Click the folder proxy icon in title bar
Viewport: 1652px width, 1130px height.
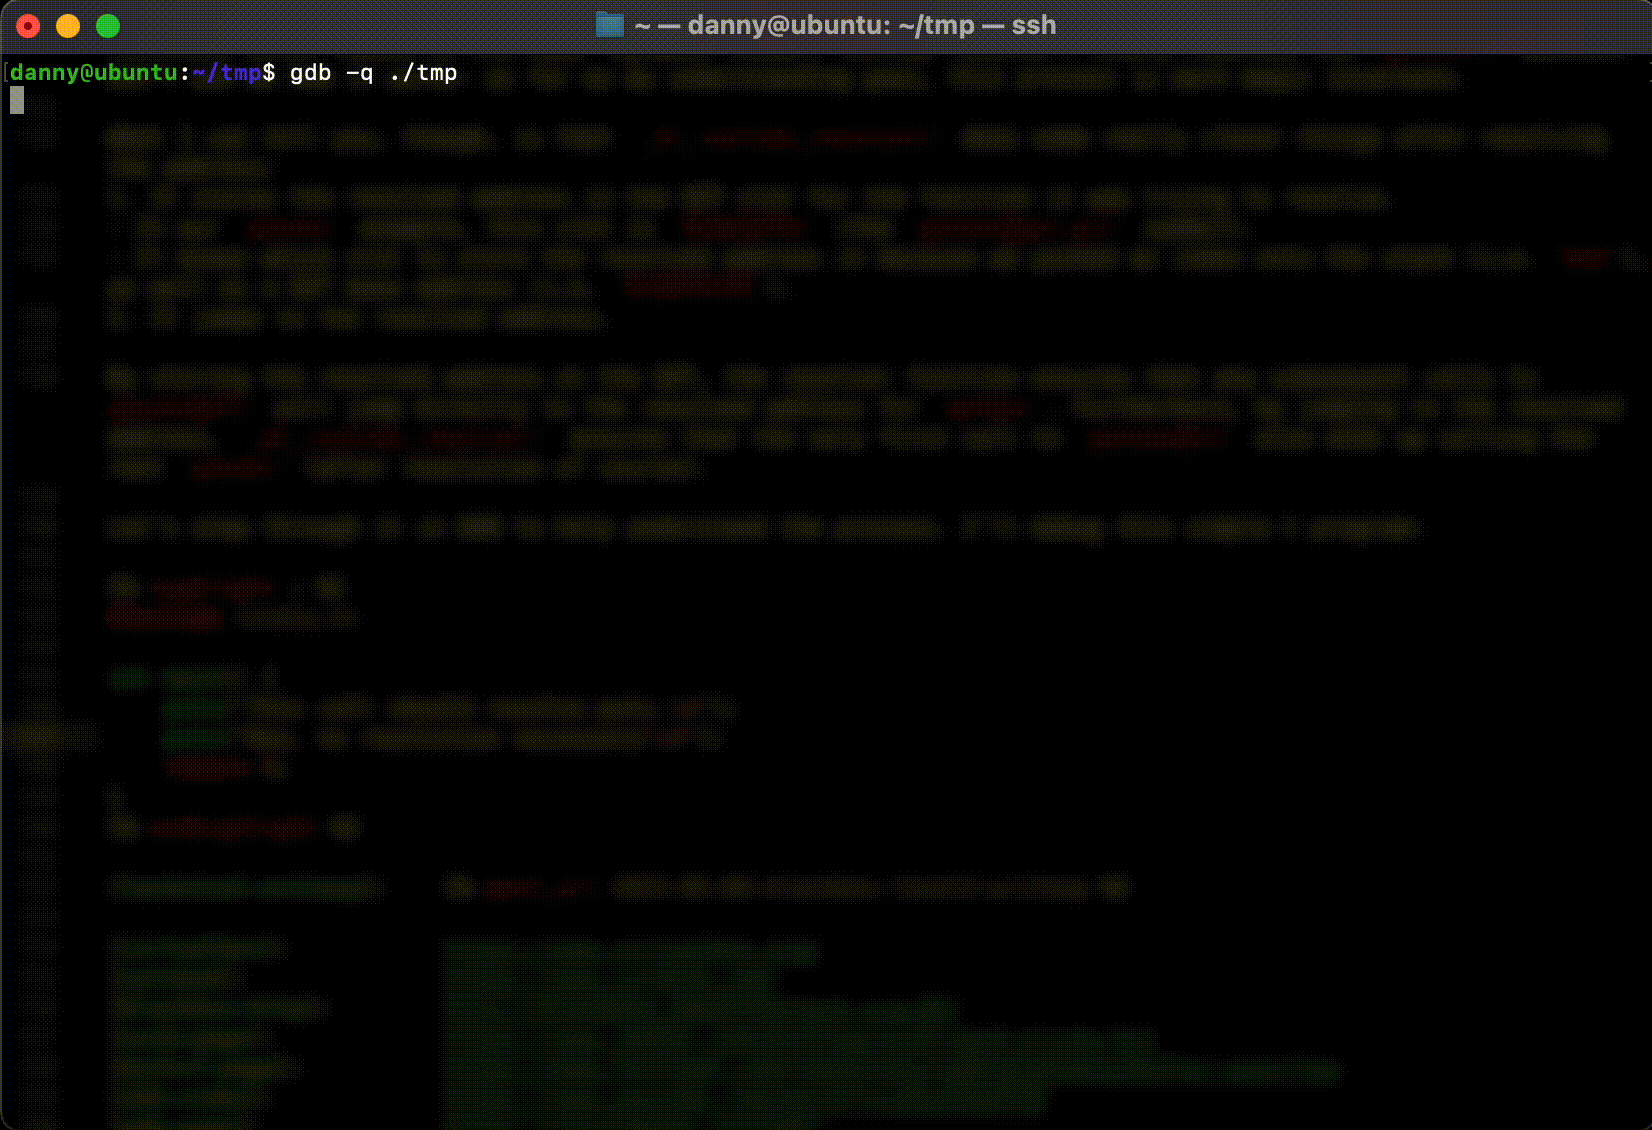click(x=609, y=25)
